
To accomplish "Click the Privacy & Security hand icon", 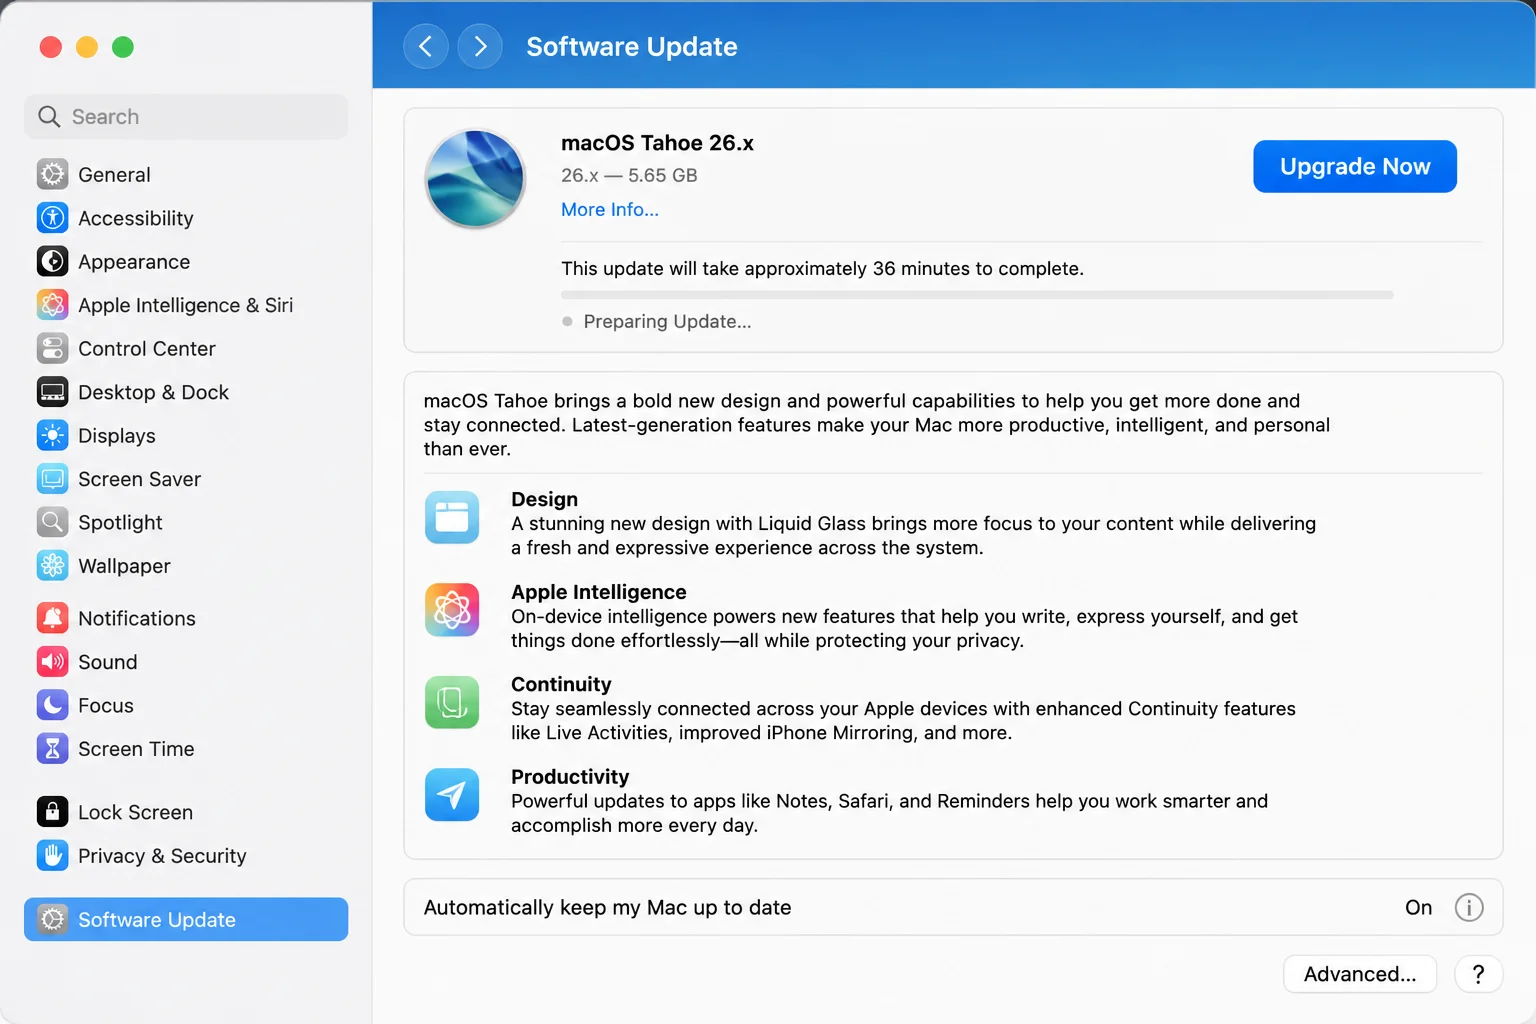I will tap(53, 856).
